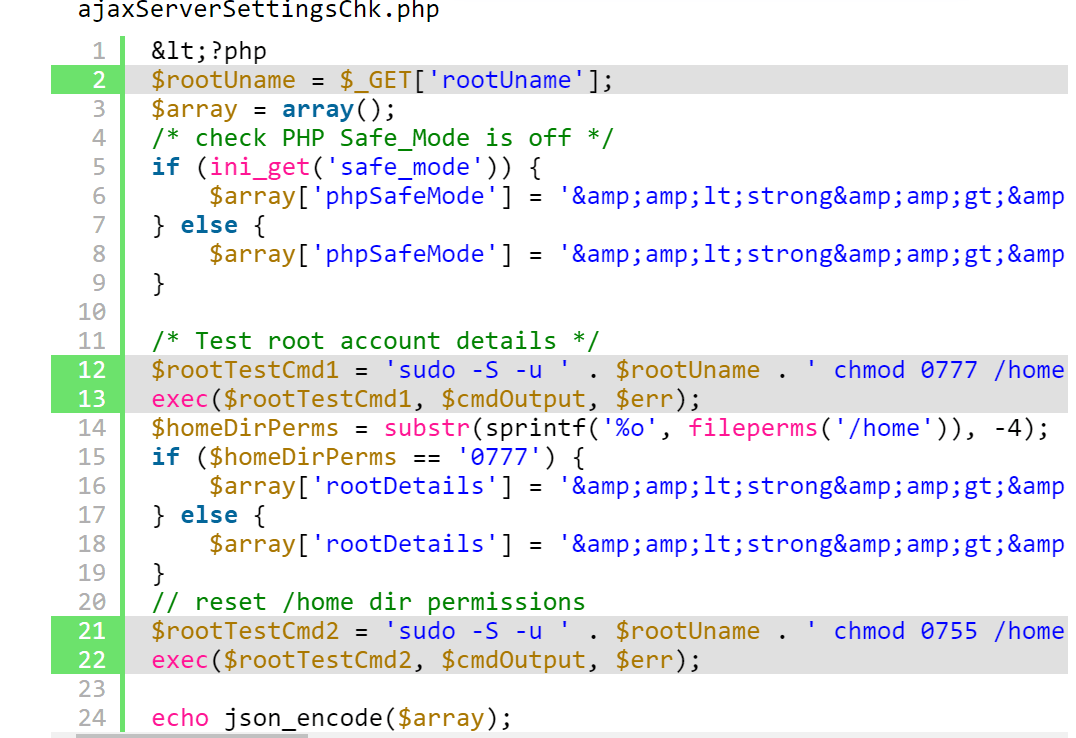Select line number 21 in the gutter
1076x738 pixels.
click(x=92, y=631)
